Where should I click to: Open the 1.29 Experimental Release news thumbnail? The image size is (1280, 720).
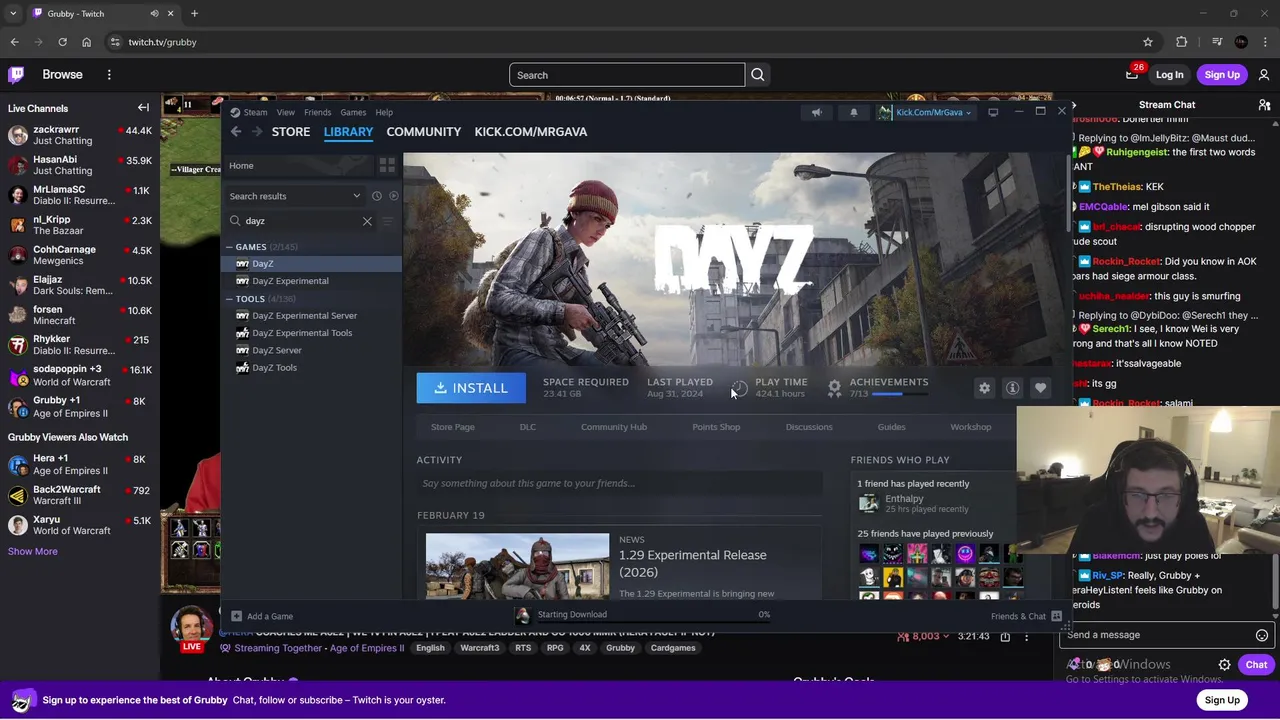[517, 566]
